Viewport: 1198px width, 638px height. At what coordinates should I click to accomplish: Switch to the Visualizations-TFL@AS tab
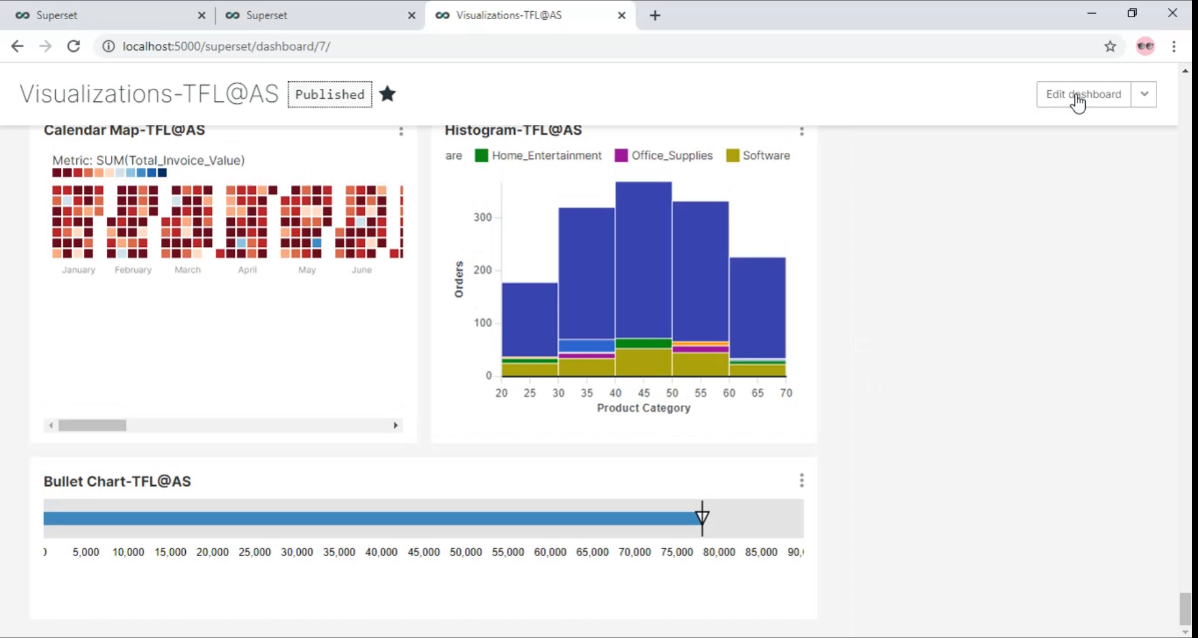[x=520, y=15]
